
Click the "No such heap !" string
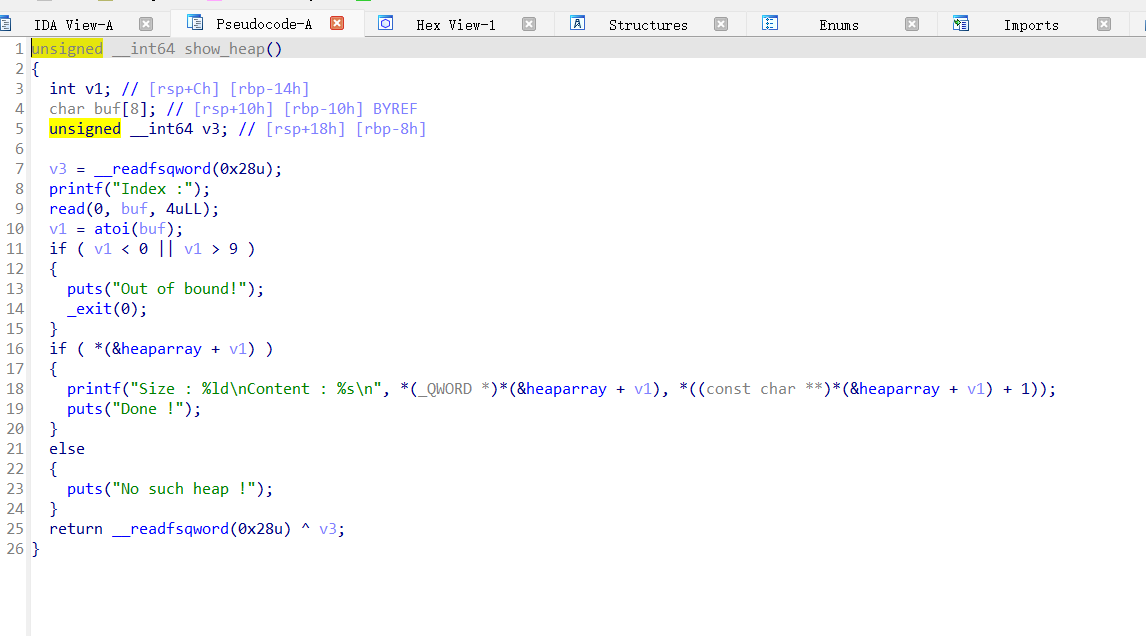(x=183, y=489)
